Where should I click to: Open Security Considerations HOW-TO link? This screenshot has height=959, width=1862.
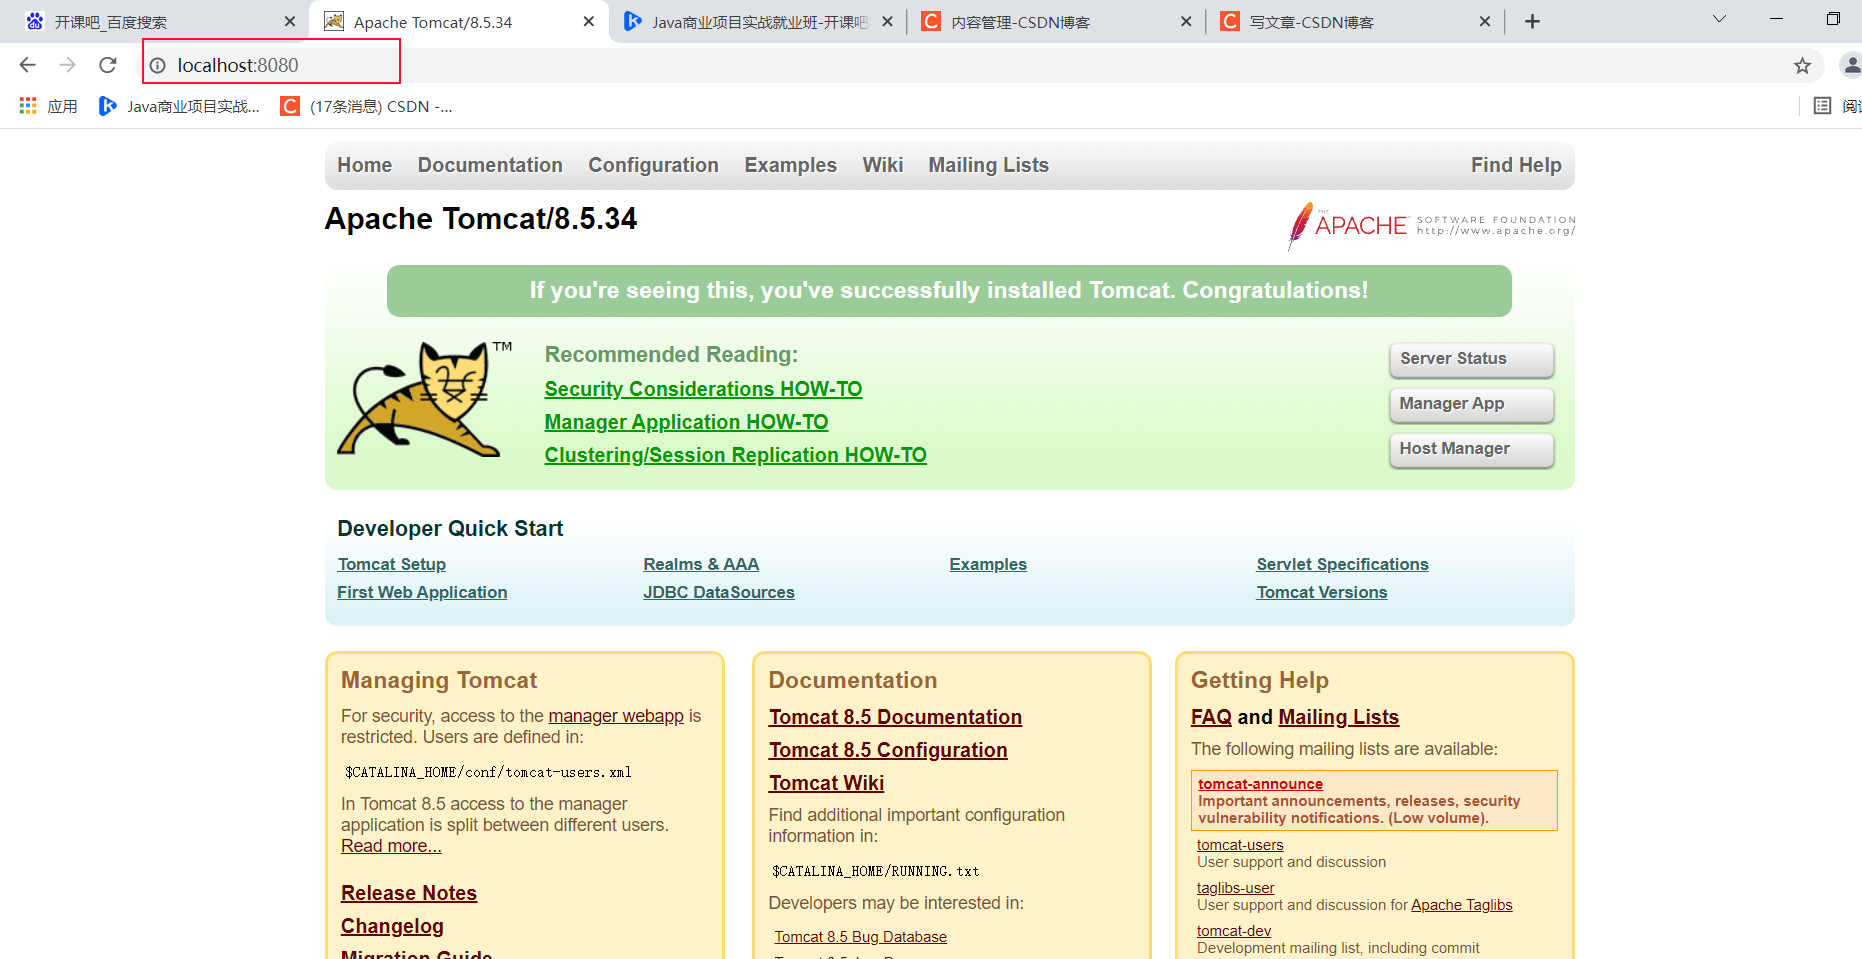click(703, 389)
